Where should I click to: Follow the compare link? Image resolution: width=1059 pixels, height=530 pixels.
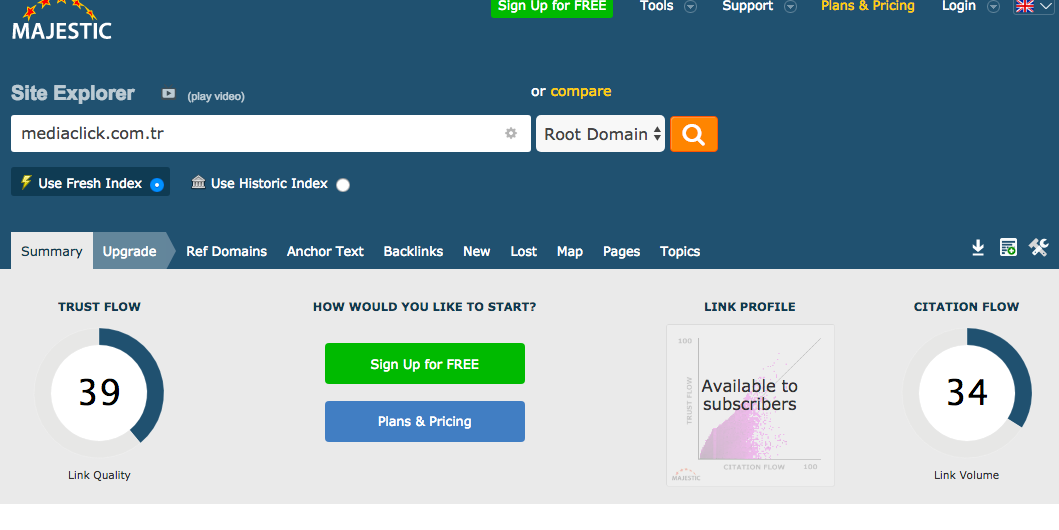pos(580,91)
